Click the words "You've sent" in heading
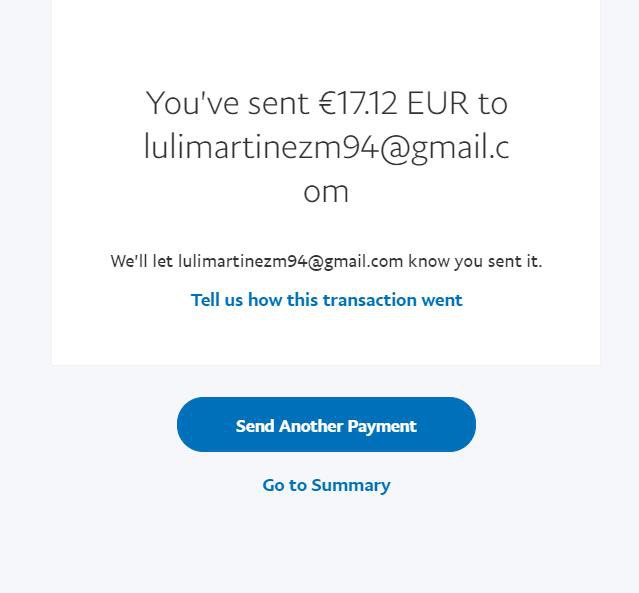The width and height of the screenshot is (639, 593). (x=227, y=103)
